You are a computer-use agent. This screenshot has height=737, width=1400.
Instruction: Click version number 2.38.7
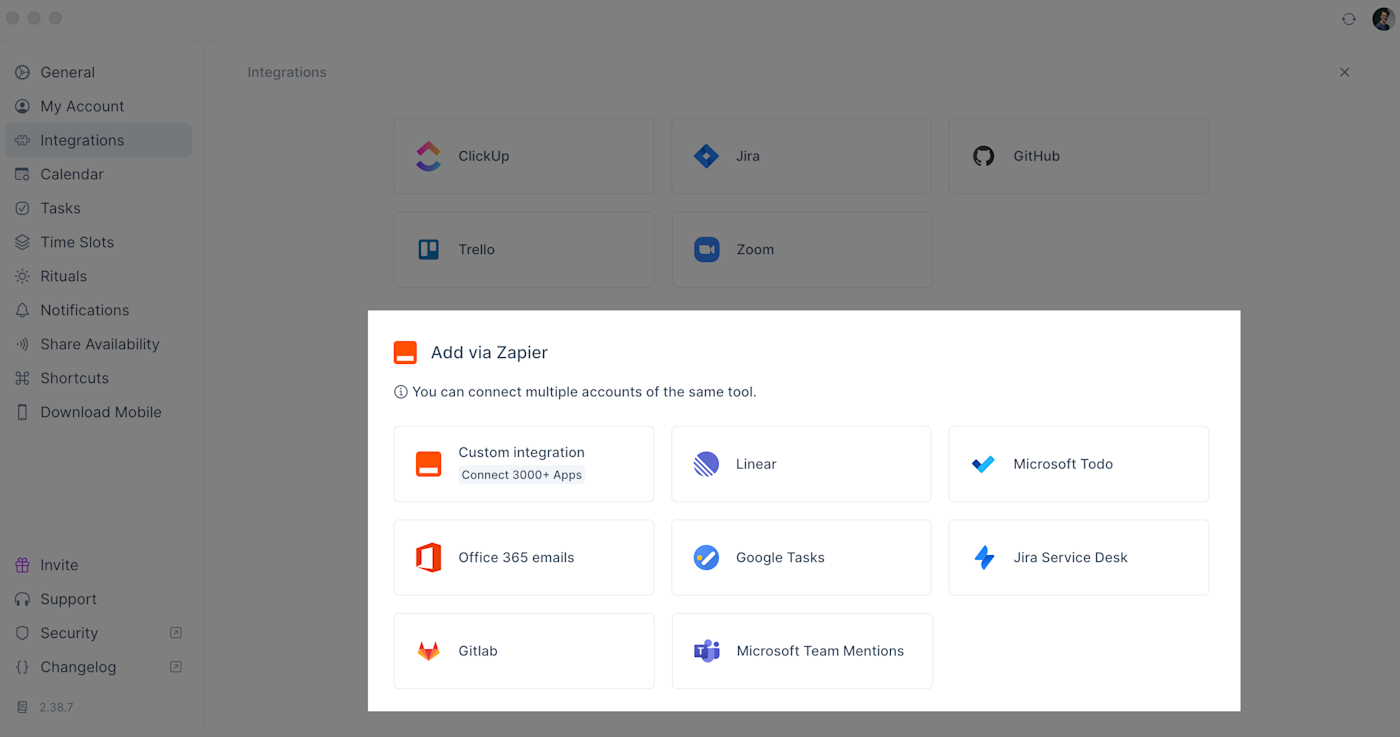coord(56,707)
